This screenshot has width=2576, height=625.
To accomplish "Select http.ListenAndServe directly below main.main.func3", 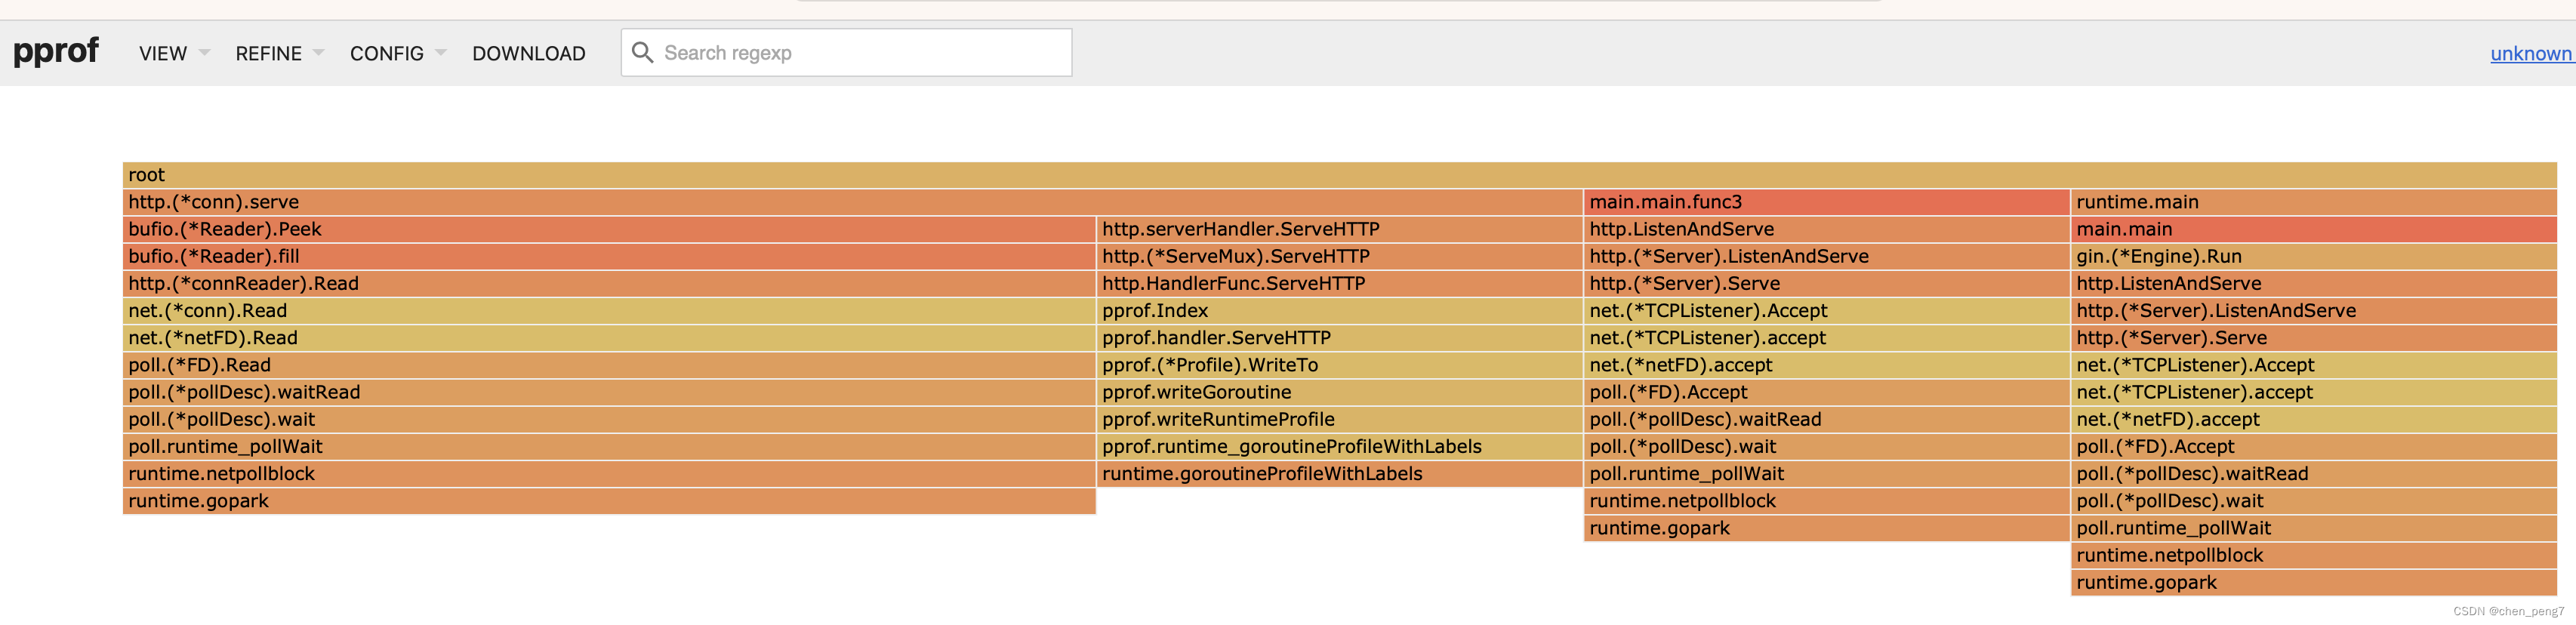I will pos(1826,229).
